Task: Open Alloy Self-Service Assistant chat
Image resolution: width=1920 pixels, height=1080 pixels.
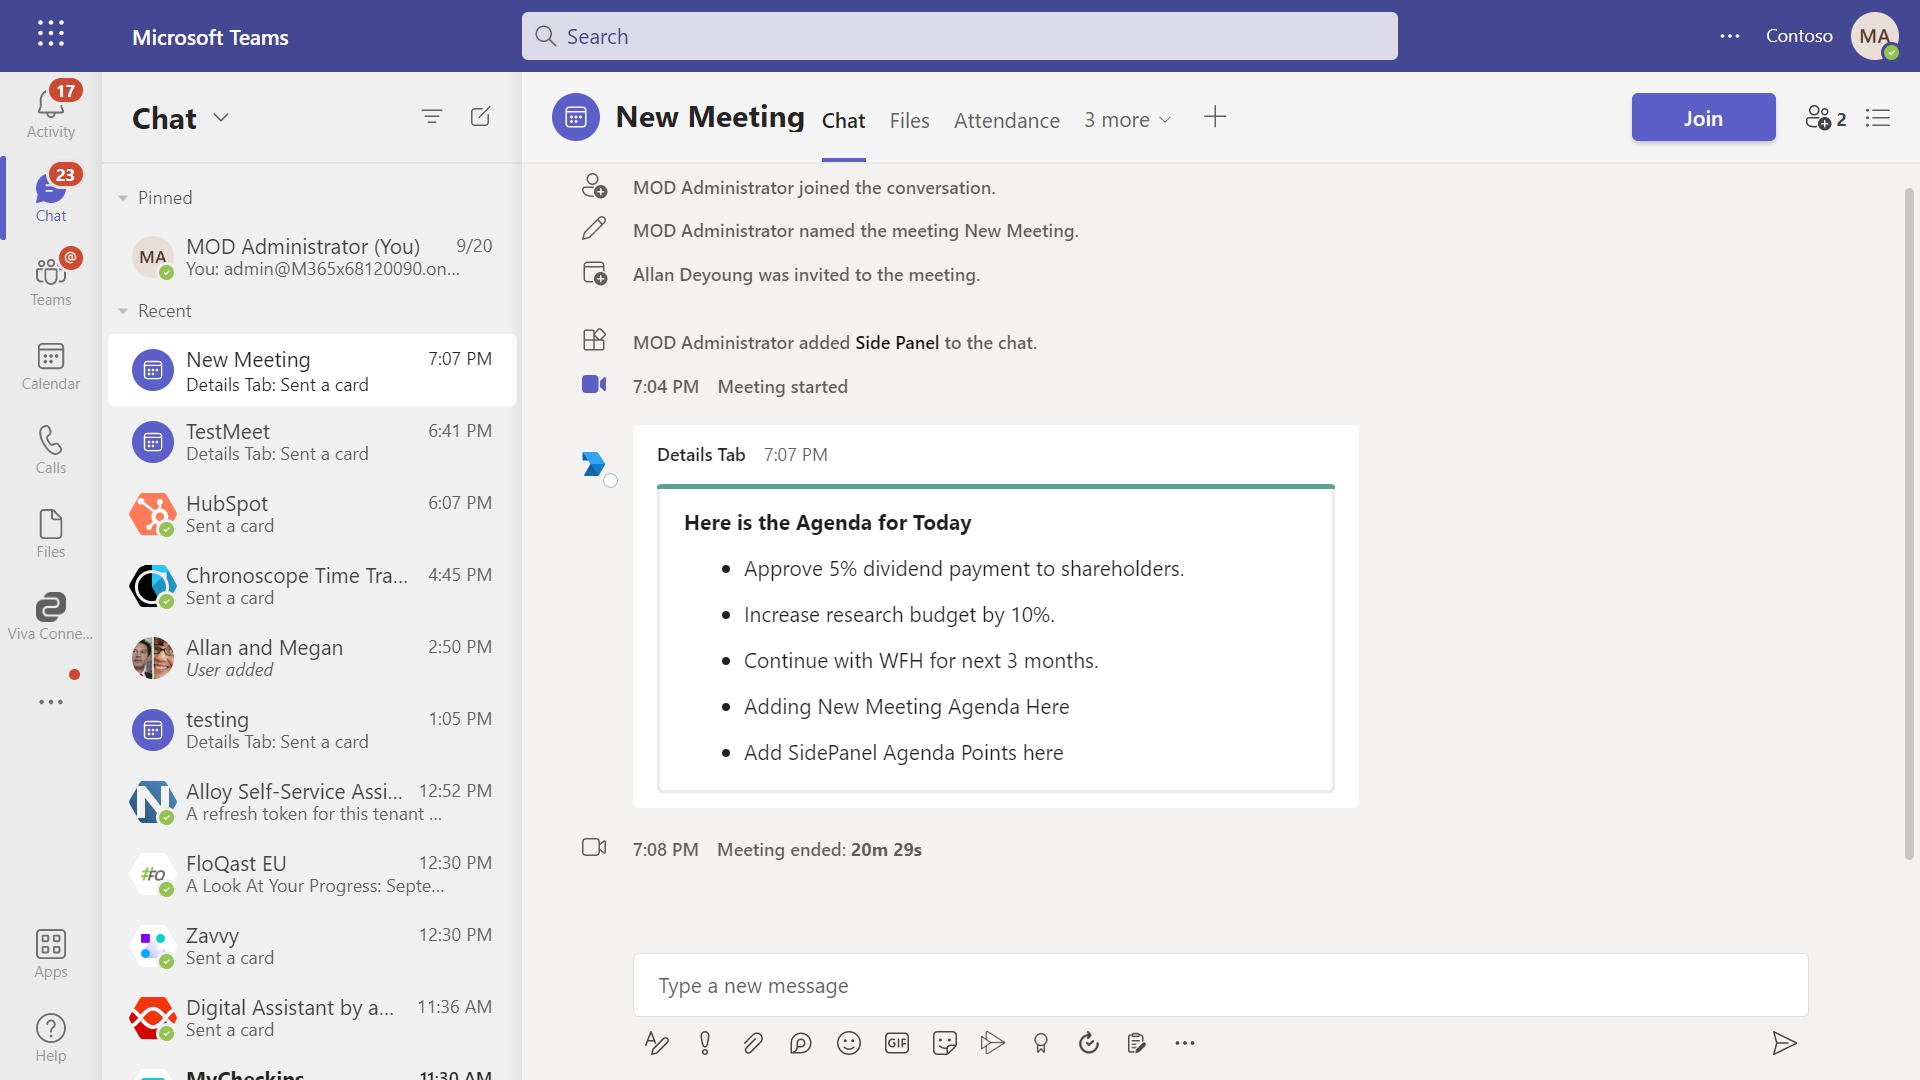Action: (x=312, y=802)
